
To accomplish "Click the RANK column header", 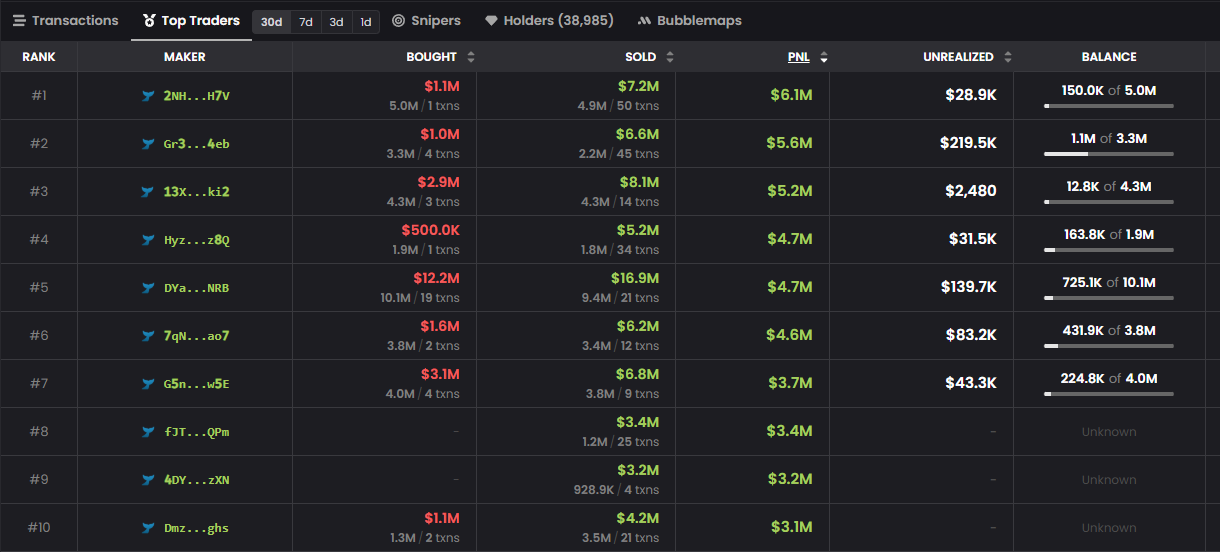I will (x=39, y=57).
